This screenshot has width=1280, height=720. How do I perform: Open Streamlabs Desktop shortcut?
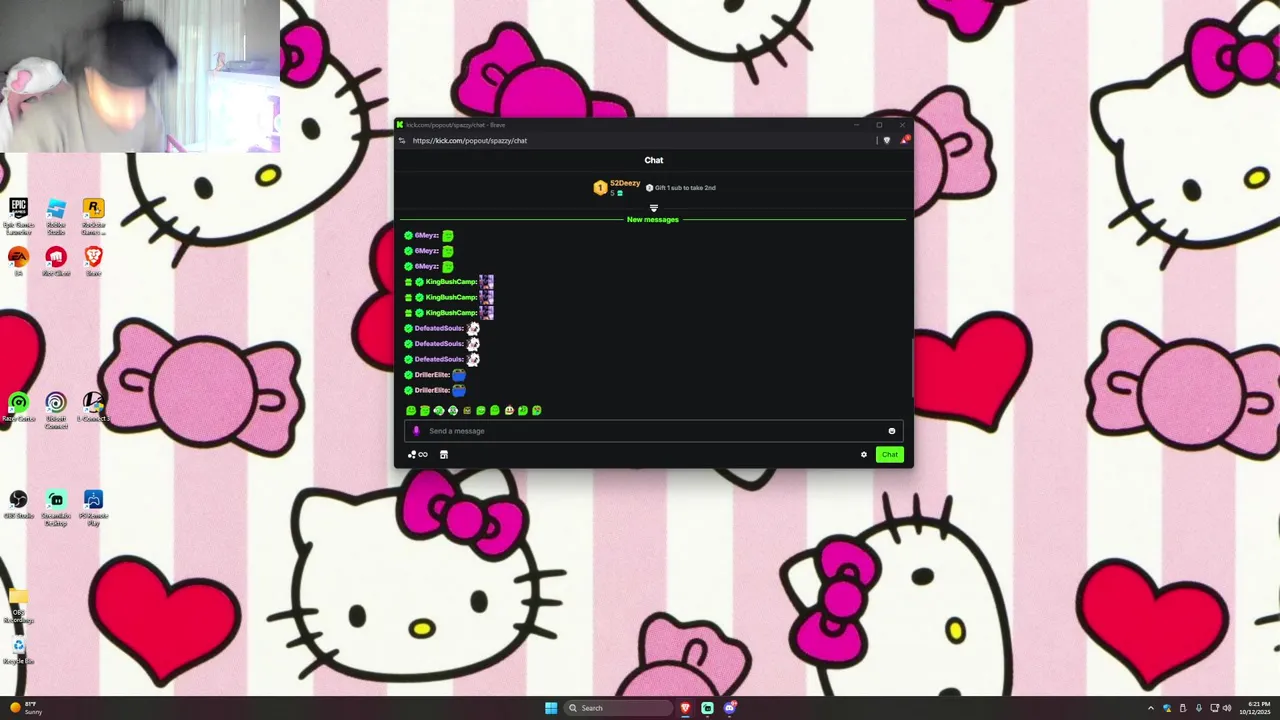click(56, 507)
